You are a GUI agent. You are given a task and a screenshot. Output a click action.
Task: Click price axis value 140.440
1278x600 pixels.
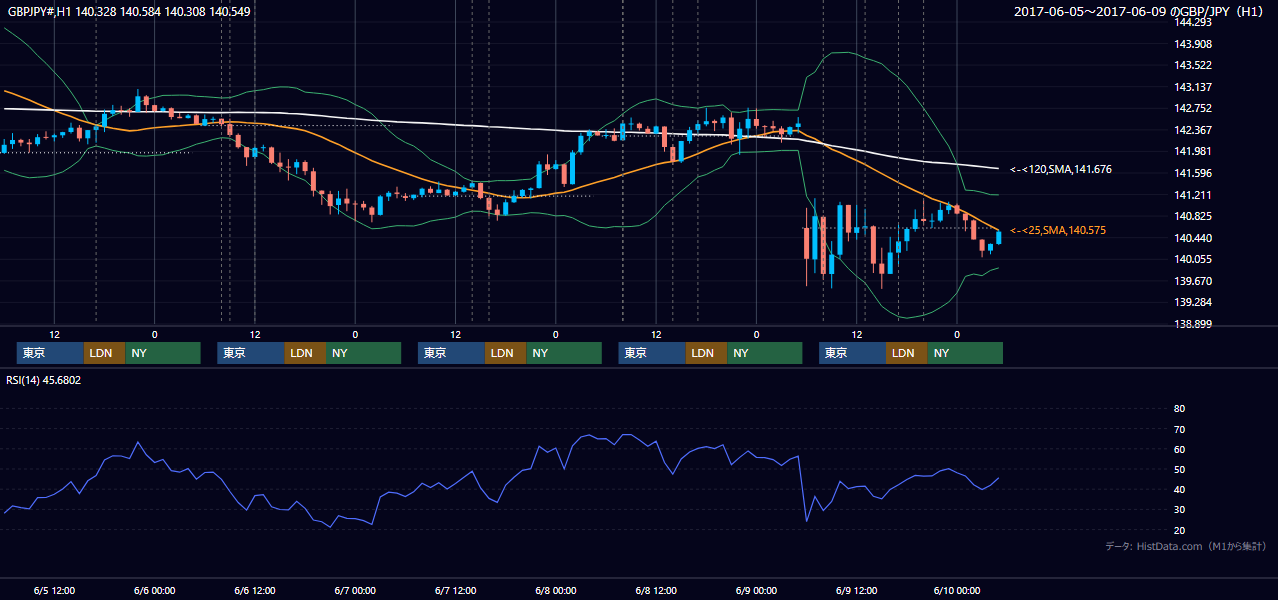tap(1193, 238)
